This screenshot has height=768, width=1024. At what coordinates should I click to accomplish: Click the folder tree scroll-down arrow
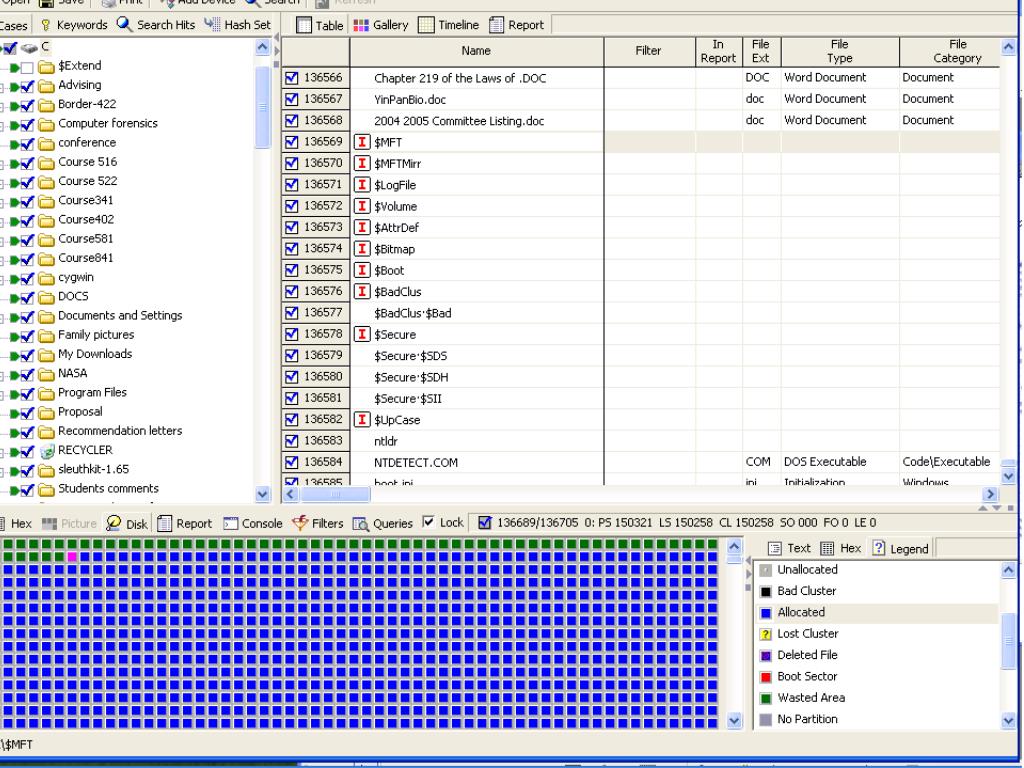(x=263, y=494)
